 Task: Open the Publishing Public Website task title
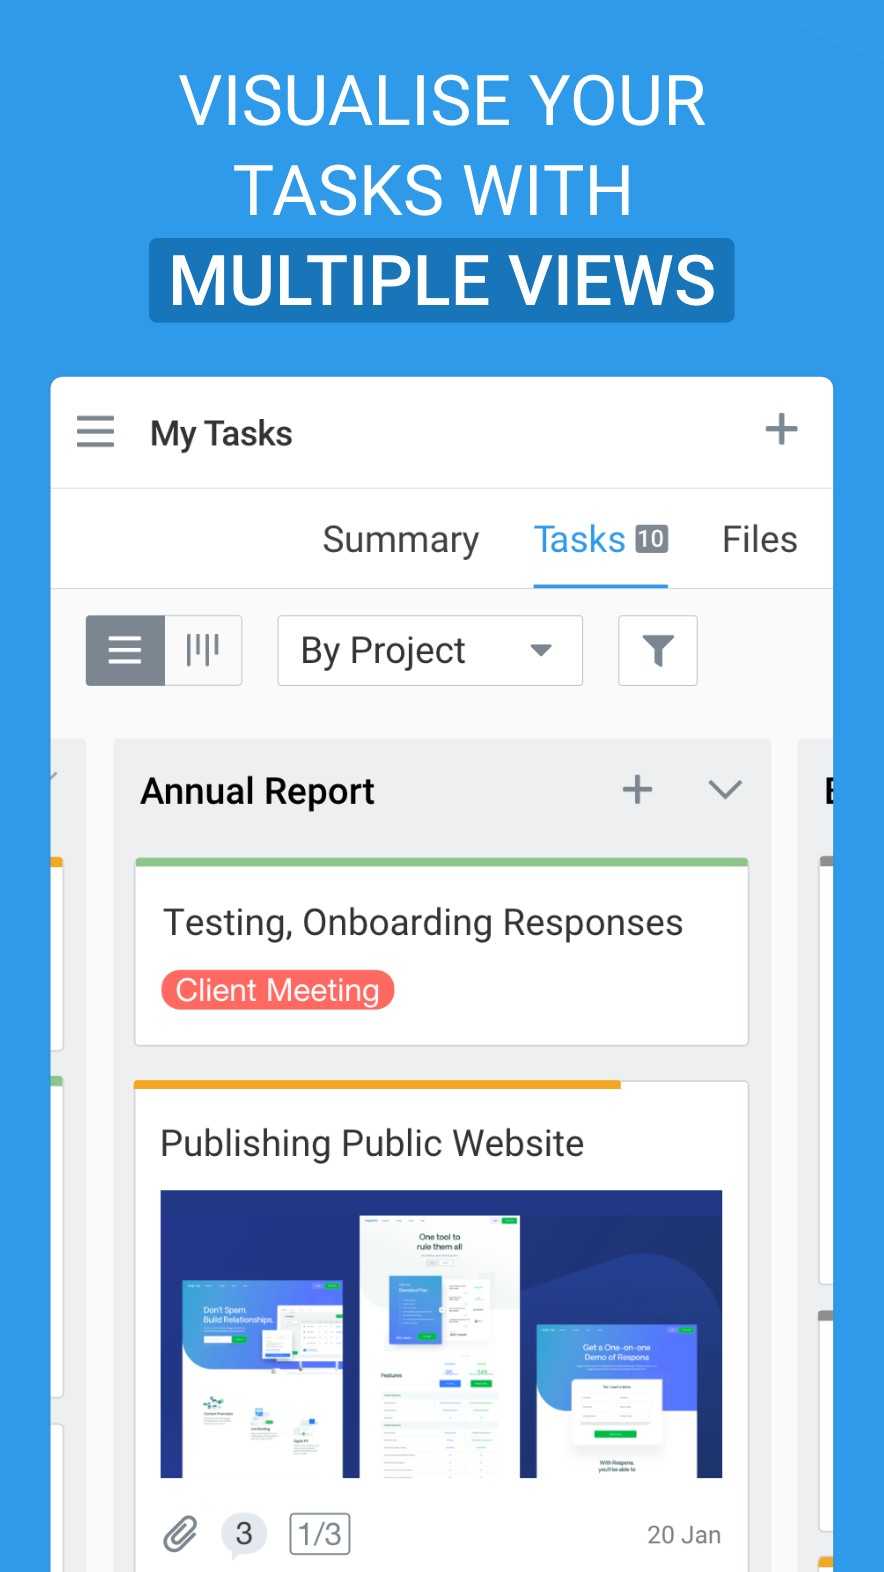(372, 1143)
